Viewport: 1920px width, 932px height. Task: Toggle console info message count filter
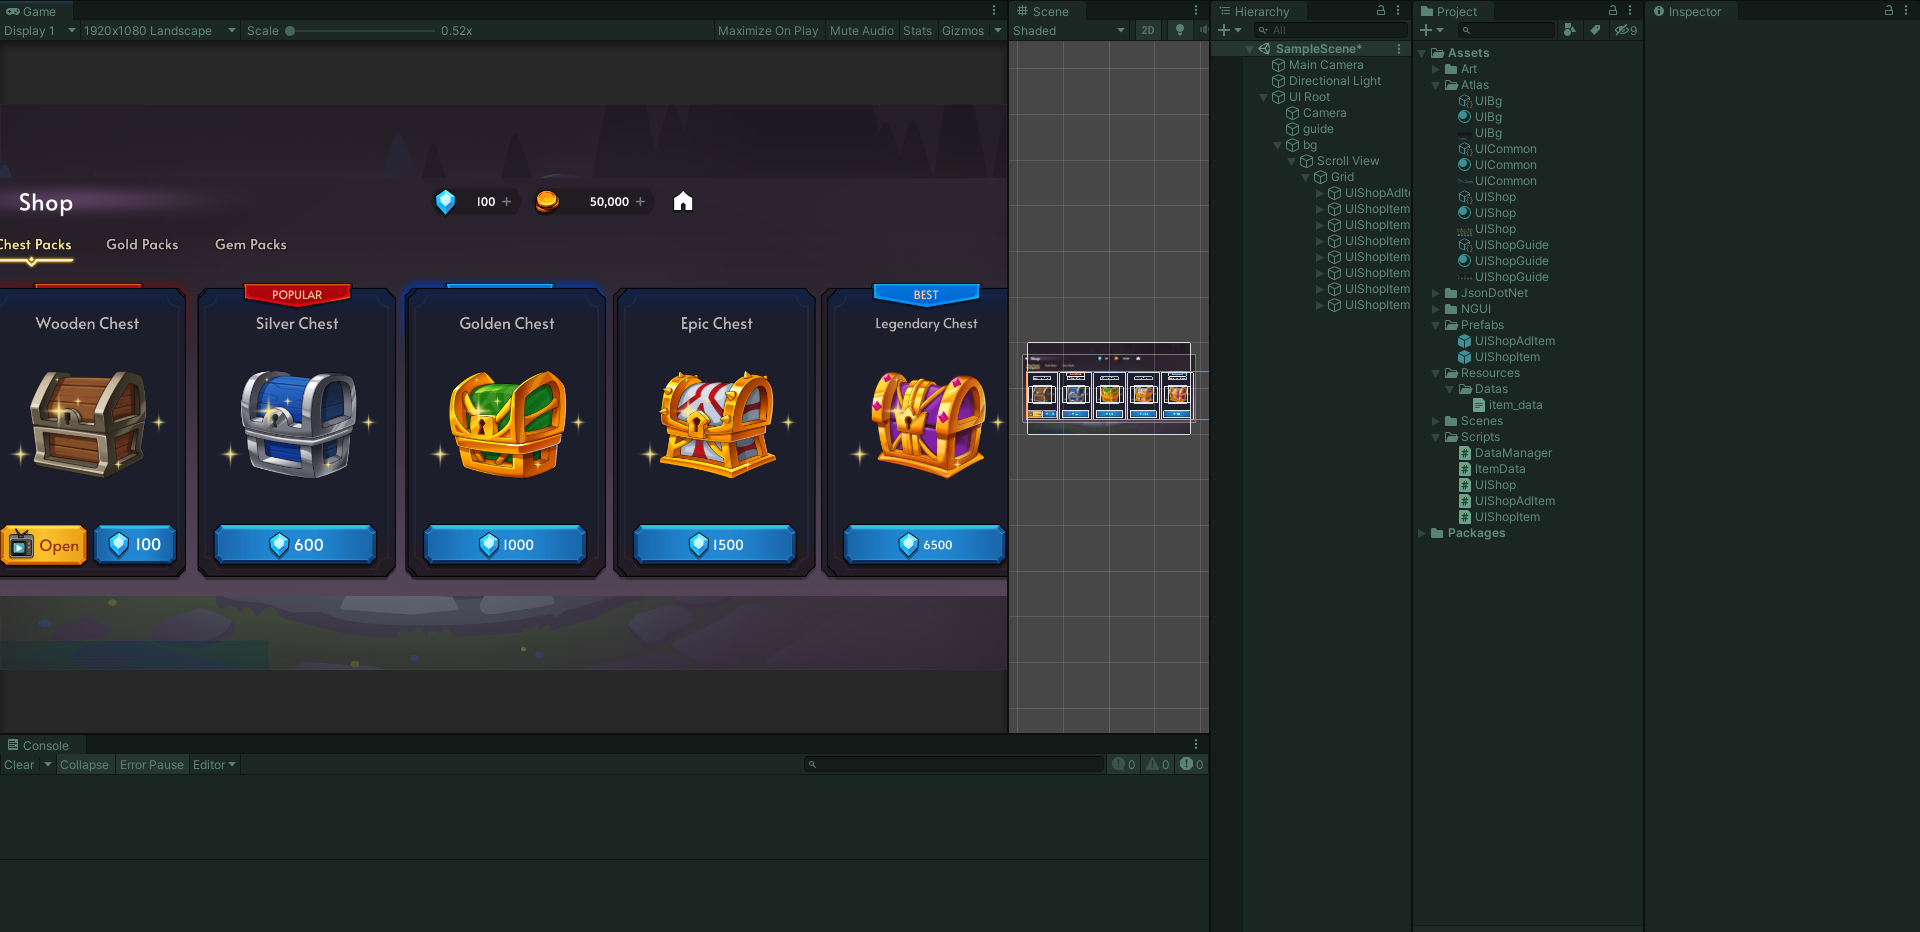(1124, 765)
